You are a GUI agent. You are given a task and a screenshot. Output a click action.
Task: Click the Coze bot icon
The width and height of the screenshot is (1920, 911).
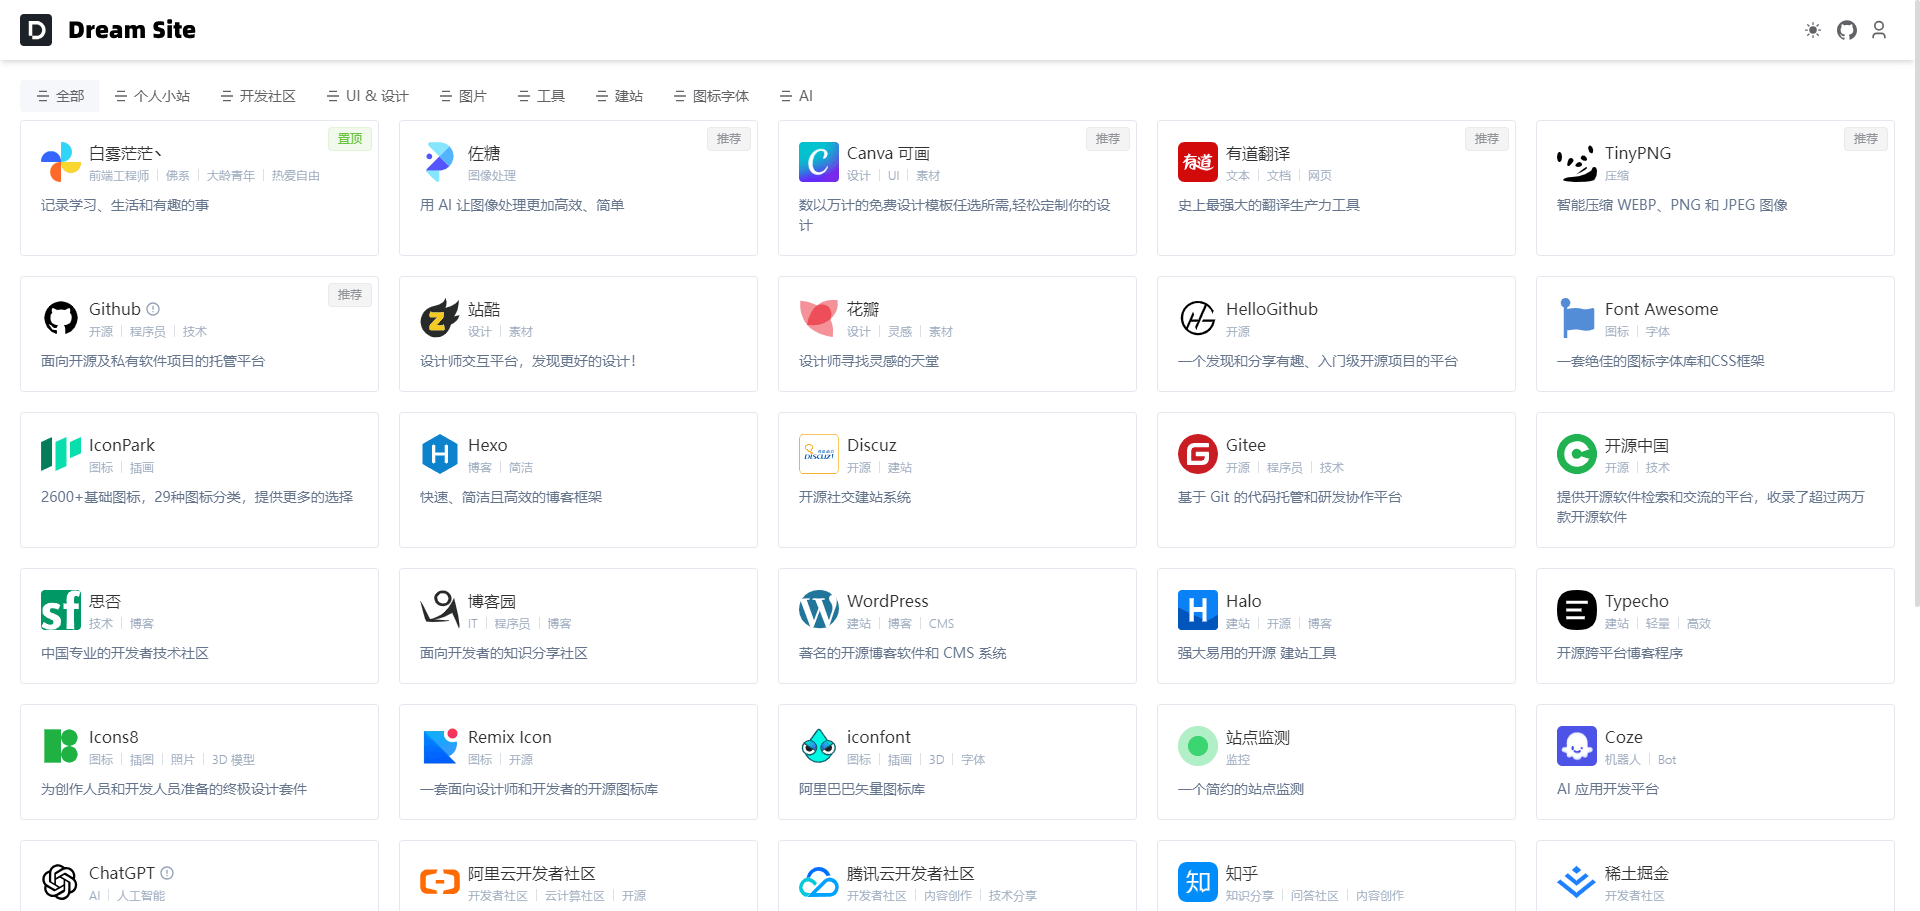pyautogui.click(x=1577, y=746)
